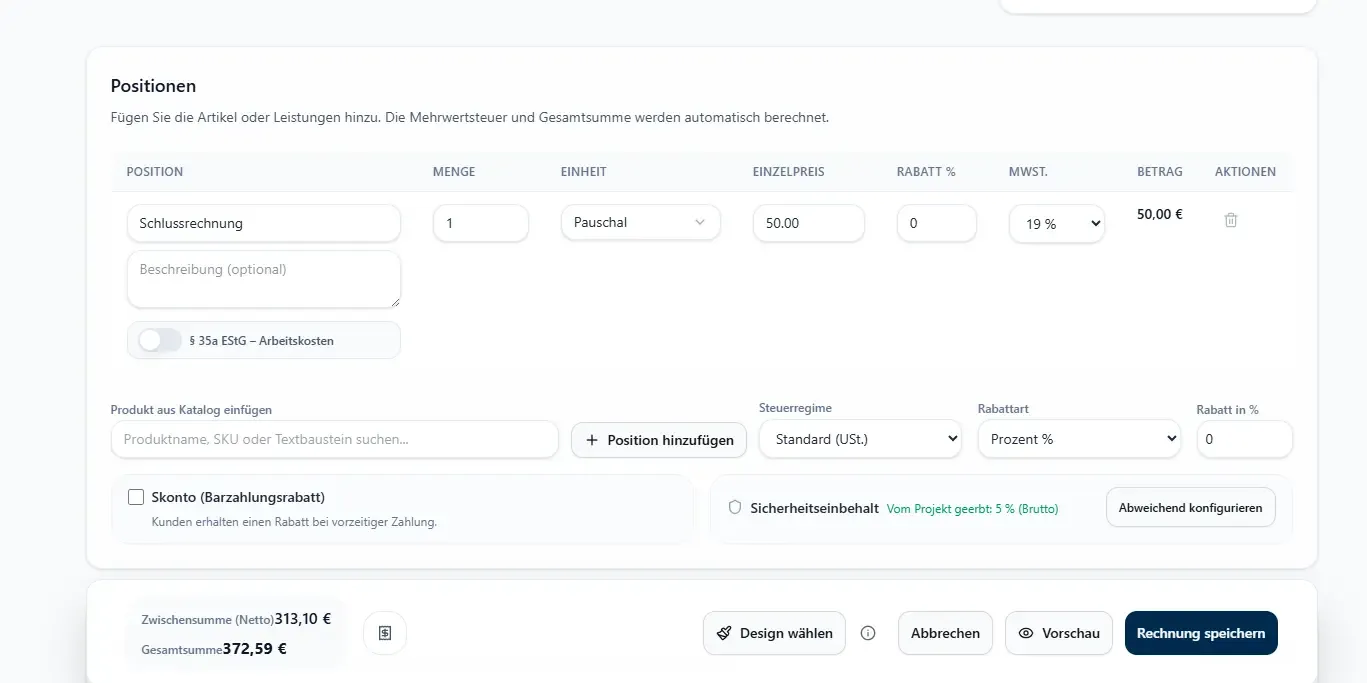Image resolution: width=1367 pixels, height=683 pixels.
Task: Click the Positionen heading
Action: coord(153,86)
